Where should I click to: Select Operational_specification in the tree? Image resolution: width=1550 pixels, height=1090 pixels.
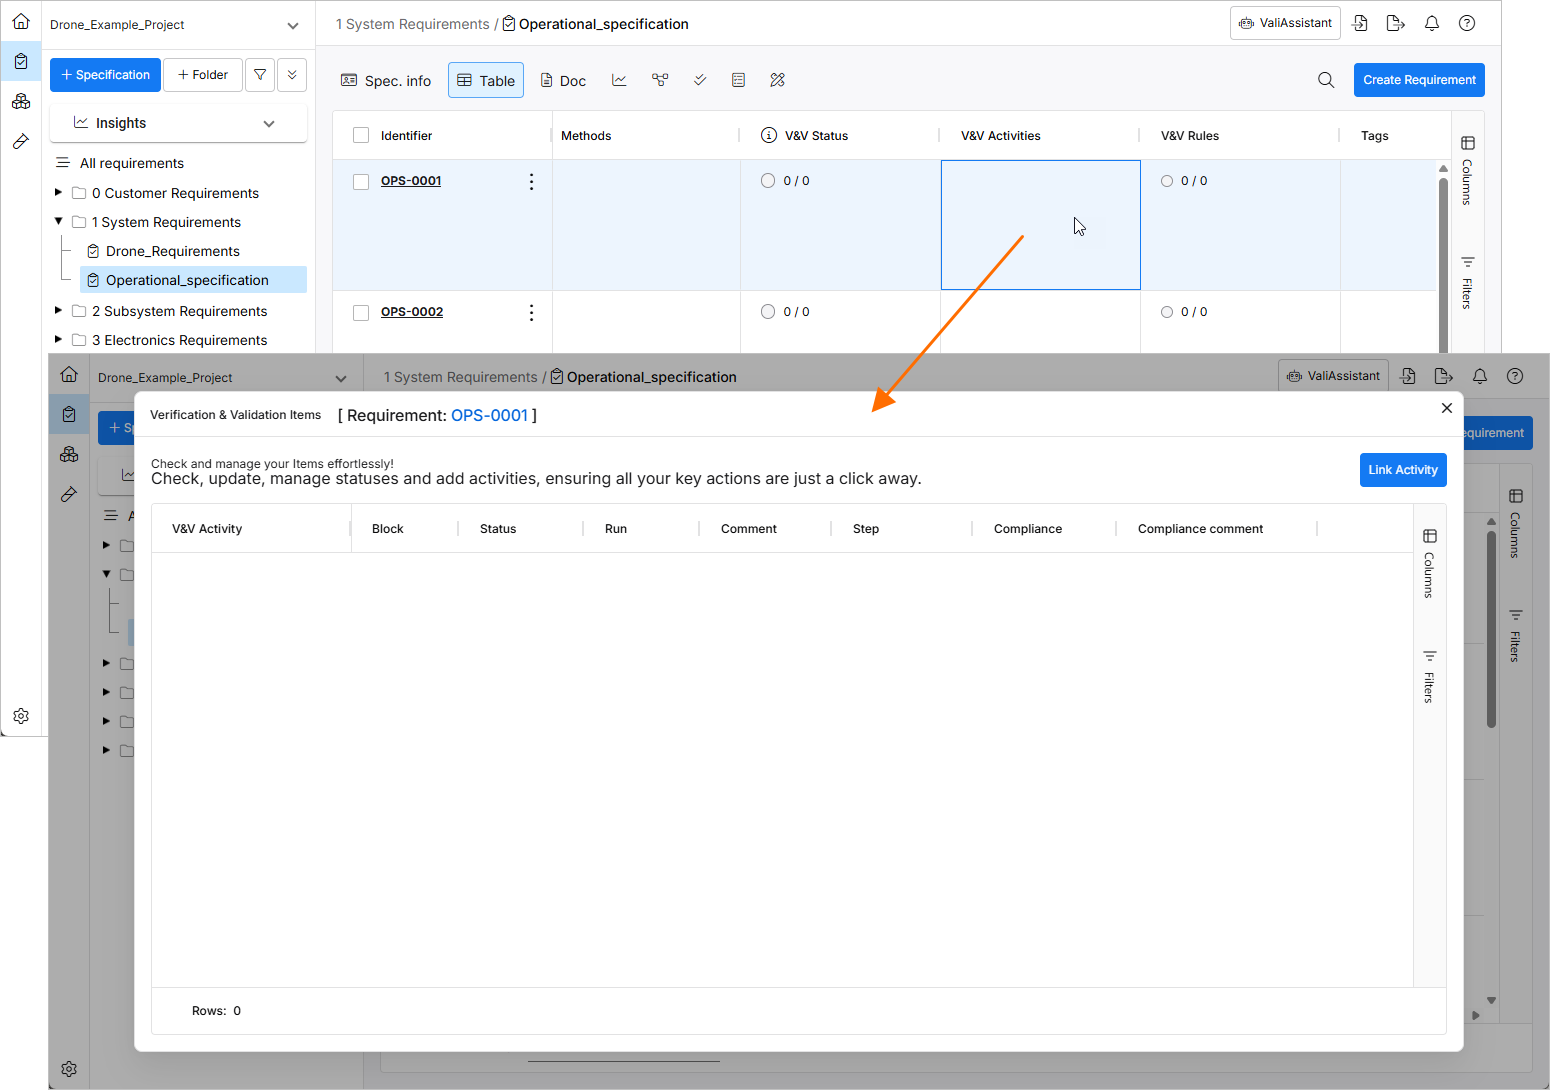click(193, 280)
